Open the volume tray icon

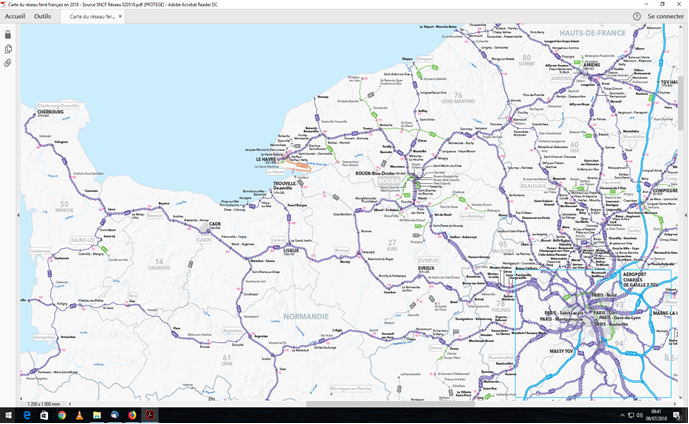(640, 415)
